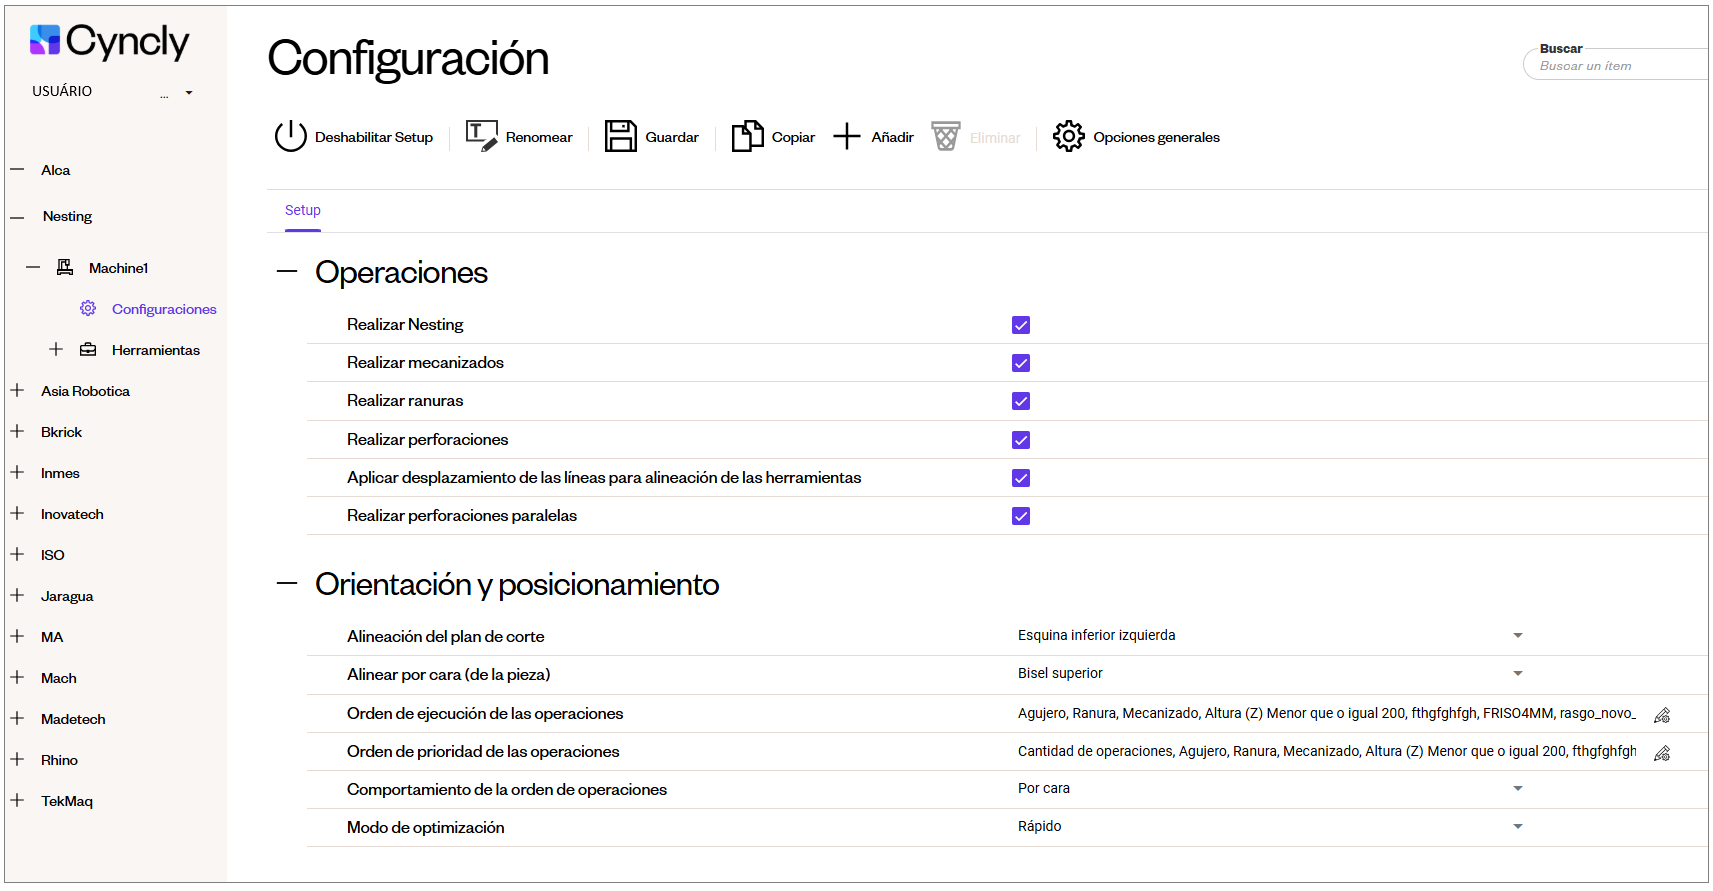Switch to the Setup tab
Viewport: 1713px width, 891px height.
coord(302,211)
